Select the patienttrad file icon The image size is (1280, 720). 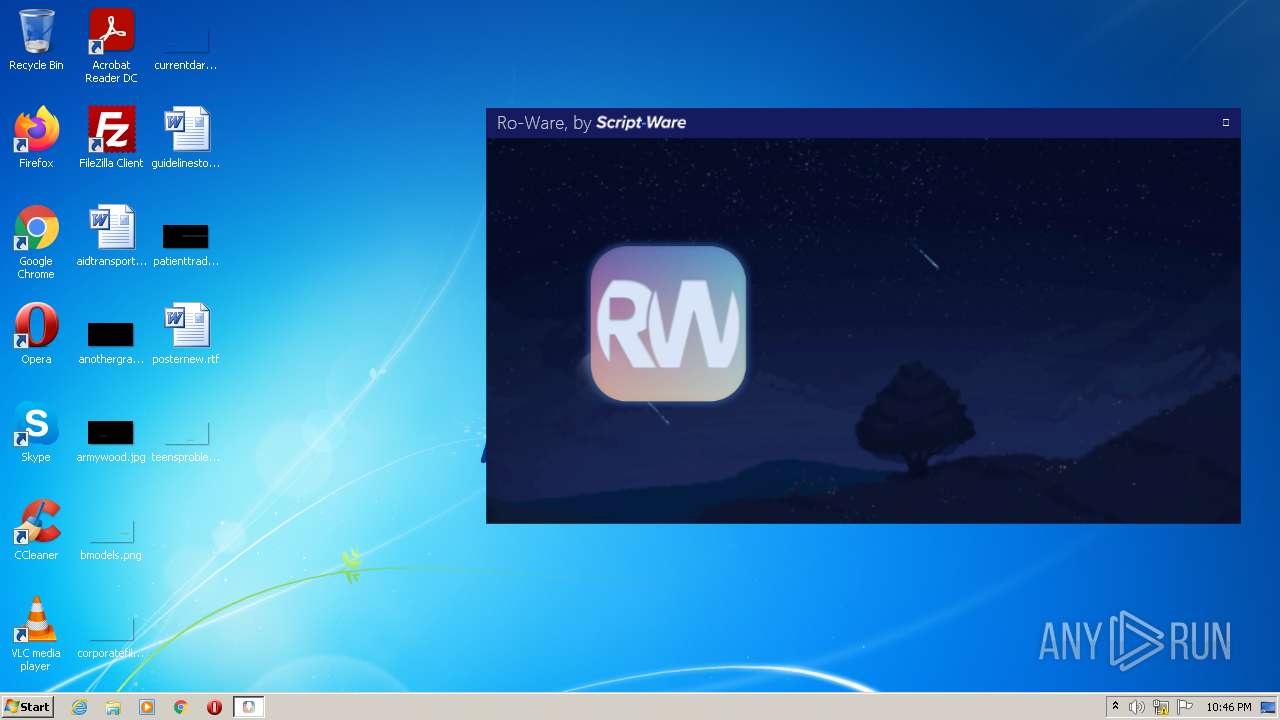pyautogui.click(x=186, y=244)
